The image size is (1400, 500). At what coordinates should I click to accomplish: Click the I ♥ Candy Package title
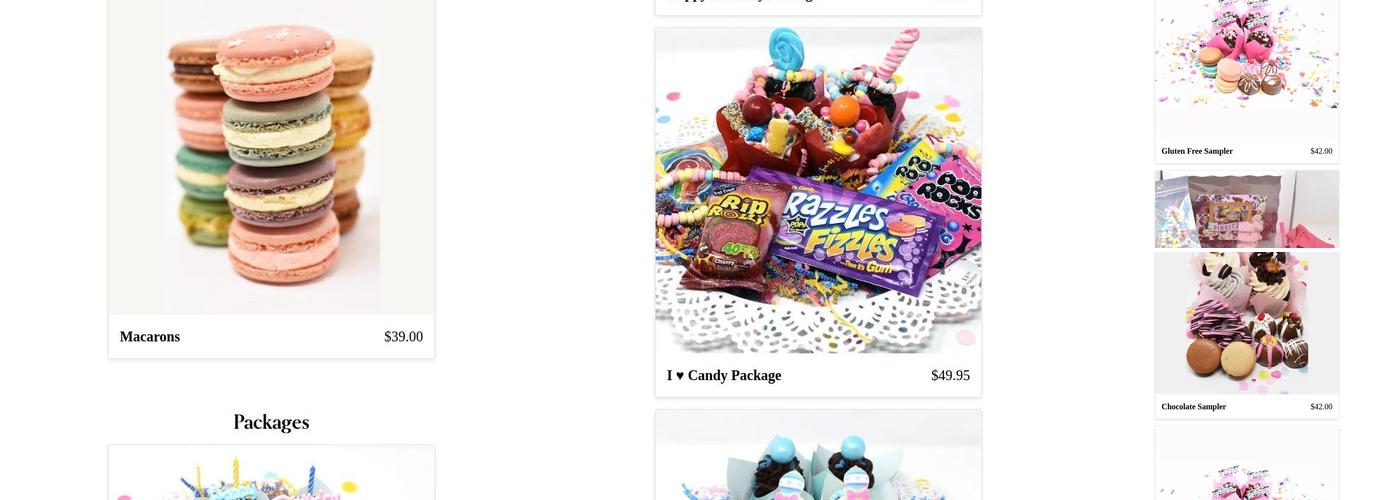click(724, 376)
